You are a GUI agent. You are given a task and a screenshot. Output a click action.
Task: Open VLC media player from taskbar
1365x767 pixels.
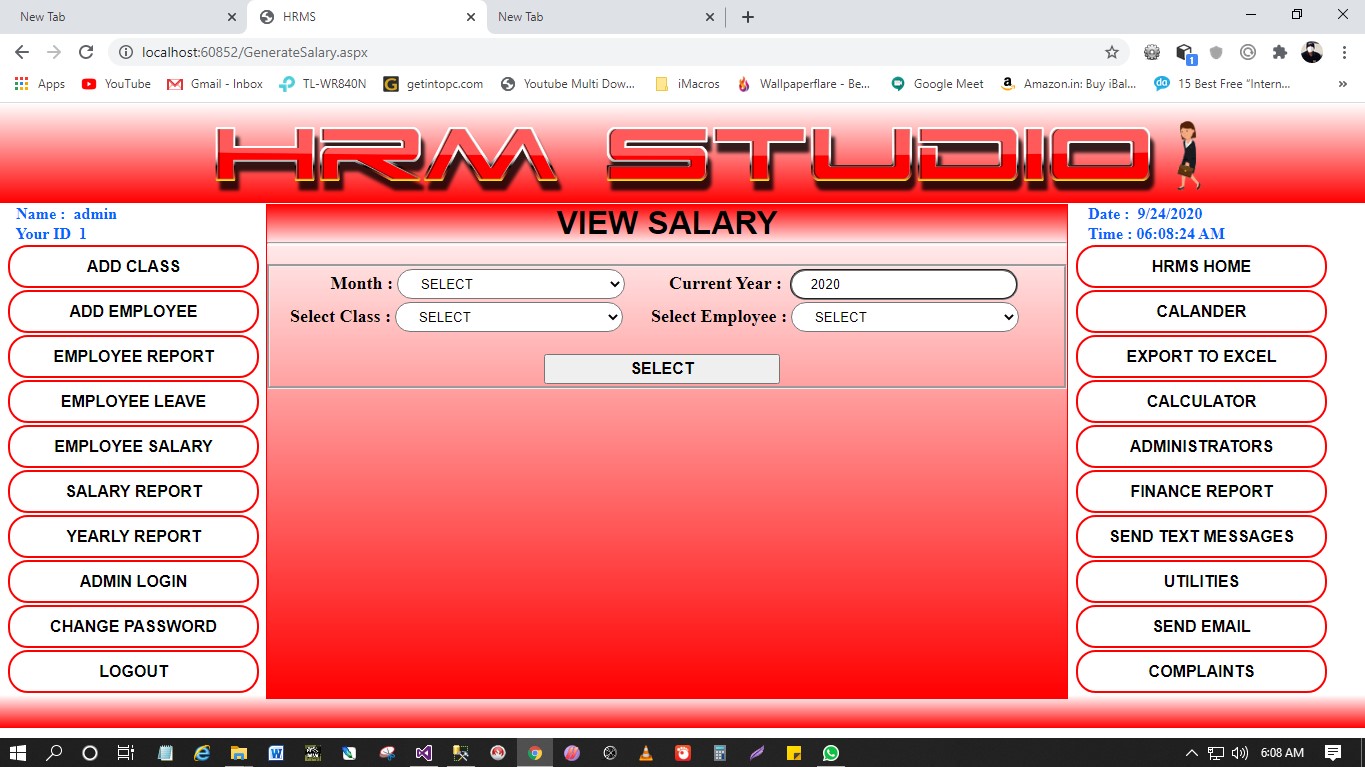coord(646,753)
